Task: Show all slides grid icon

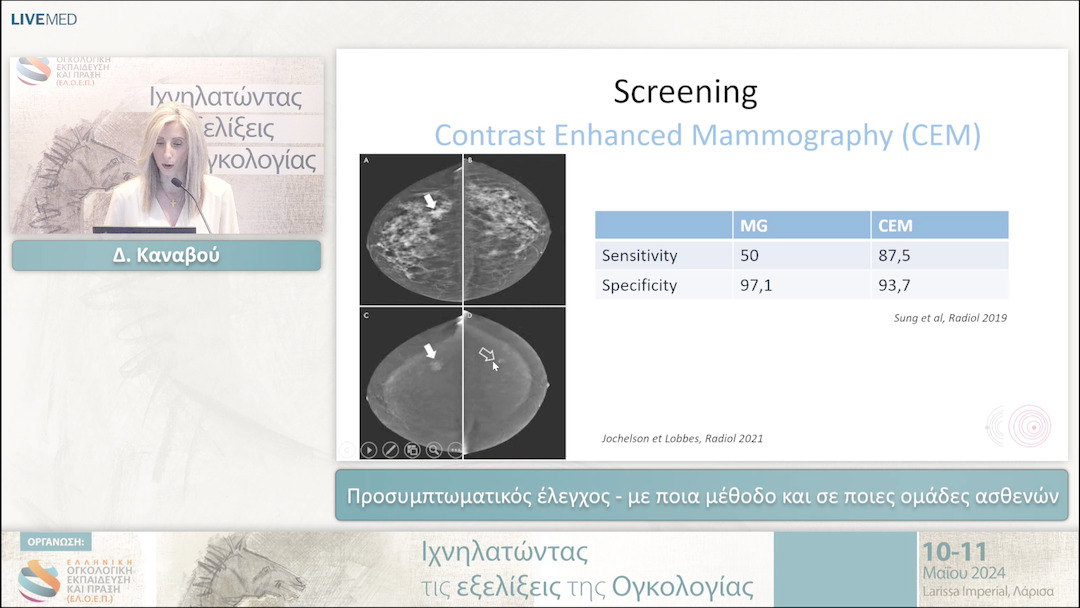Action: (x=413, y=450)
